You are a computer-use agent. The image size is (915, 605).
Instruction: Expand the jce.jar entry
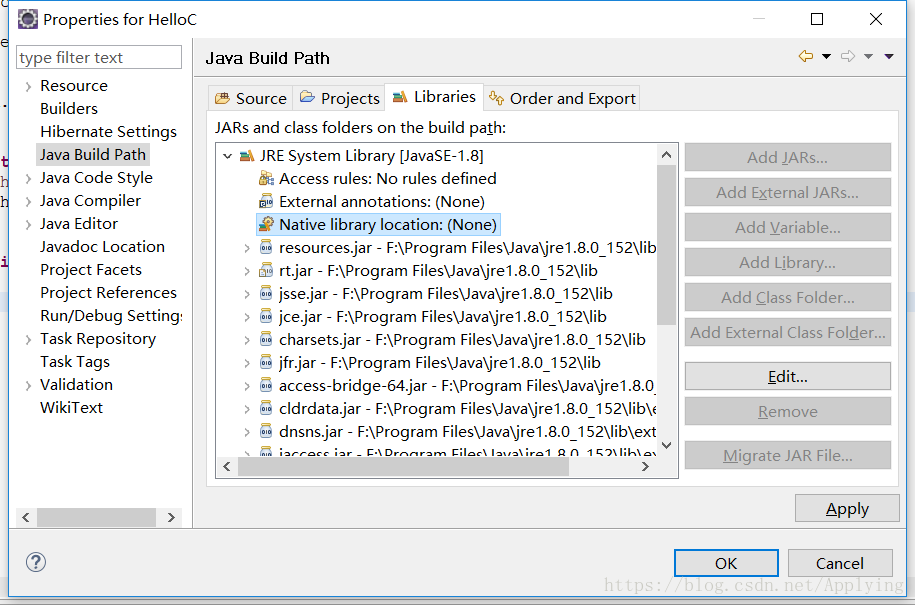coord(247,317)
